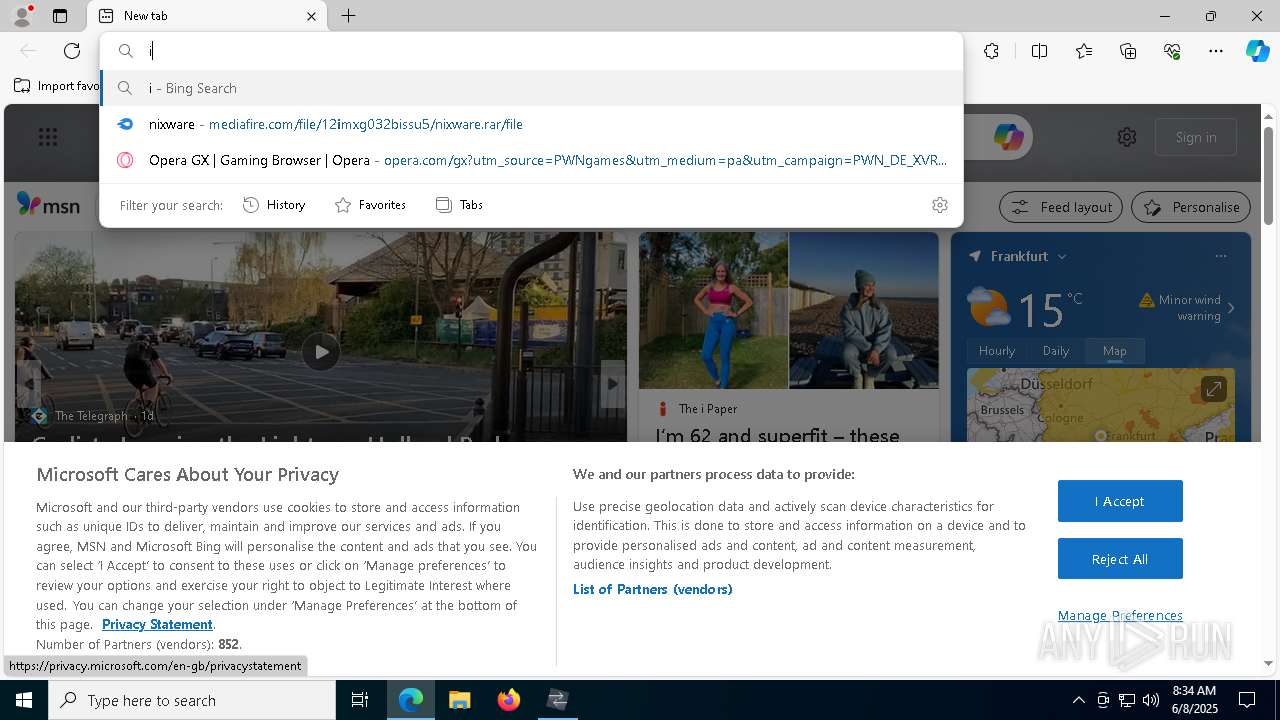The width and height of the screenshot is (1280, 720).
Task: Click the Reject All privacy button
Action: [1120, 559]
